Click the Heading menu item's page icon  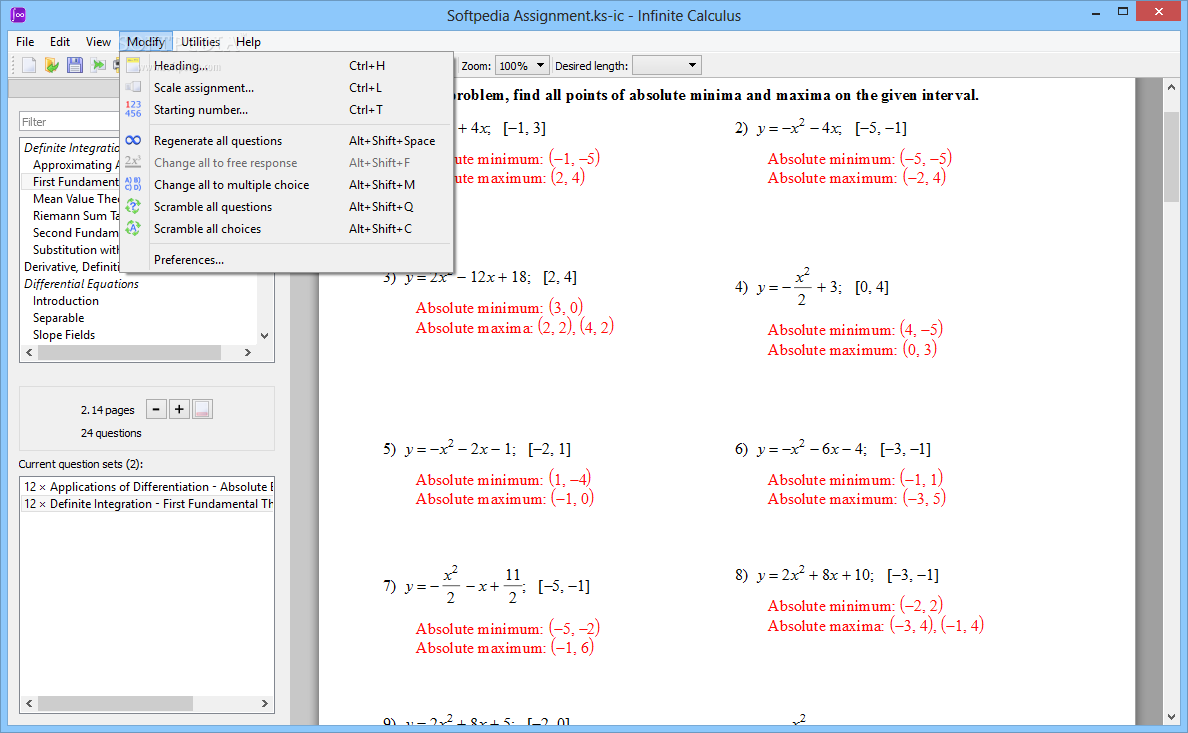133,65
